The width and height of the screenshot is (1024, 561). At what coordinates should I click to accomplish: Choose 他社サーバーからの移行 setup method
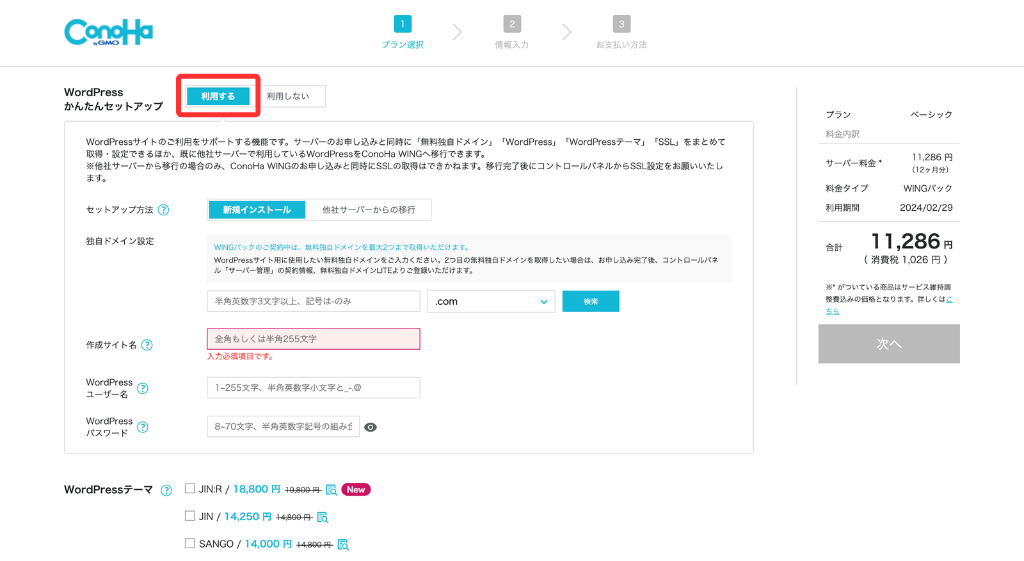point(368,210)
